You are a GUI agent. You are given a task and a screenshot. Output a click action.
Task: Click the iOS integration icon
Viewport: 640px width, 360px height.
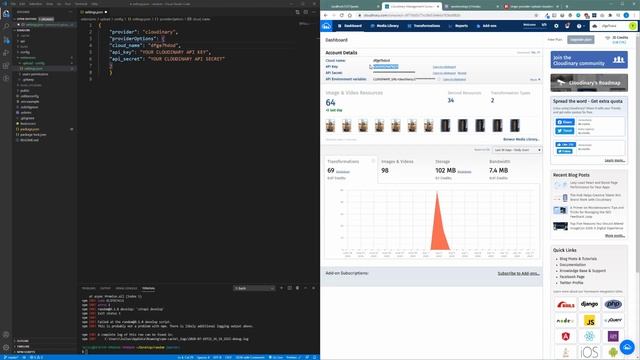[589, 352]
